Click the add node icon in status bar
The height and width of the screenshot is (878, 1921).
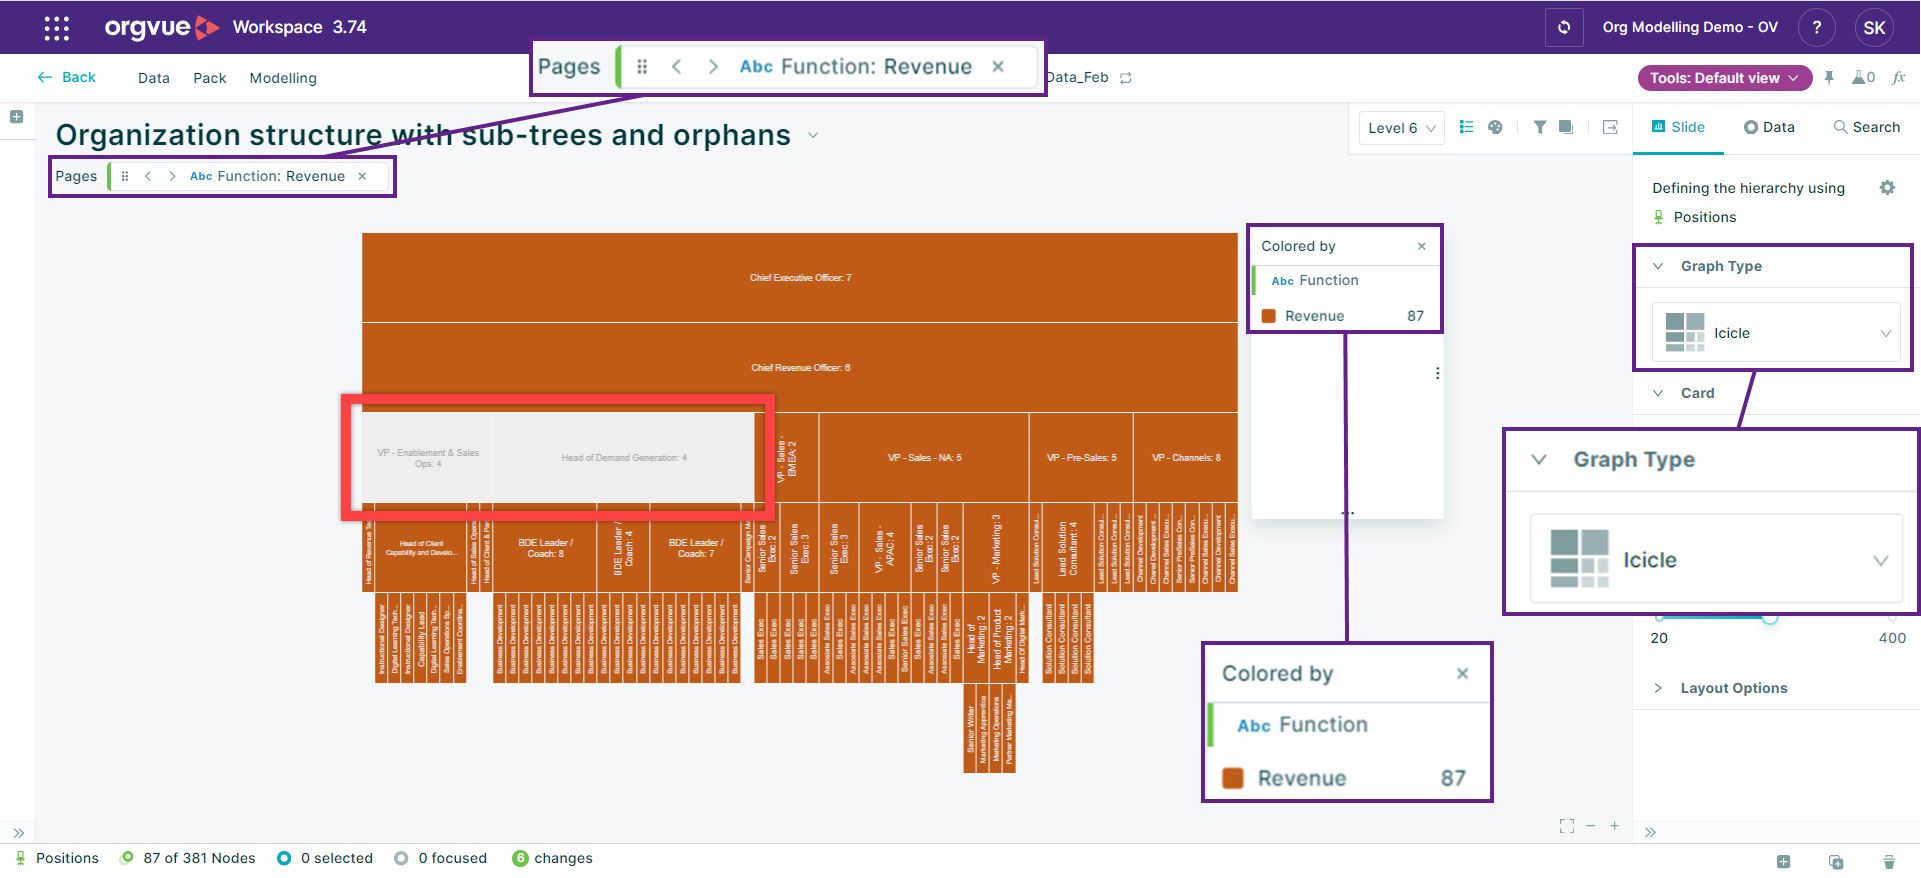(1783, 861)
